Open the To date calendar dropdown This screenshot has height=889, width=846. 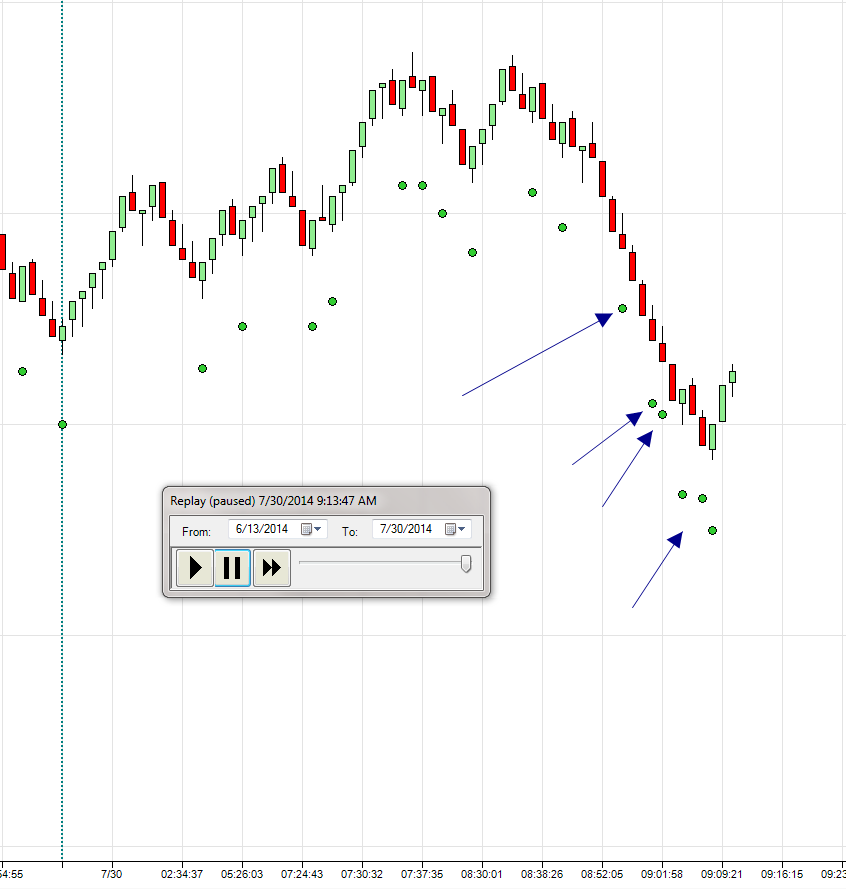tap(455, 529)
